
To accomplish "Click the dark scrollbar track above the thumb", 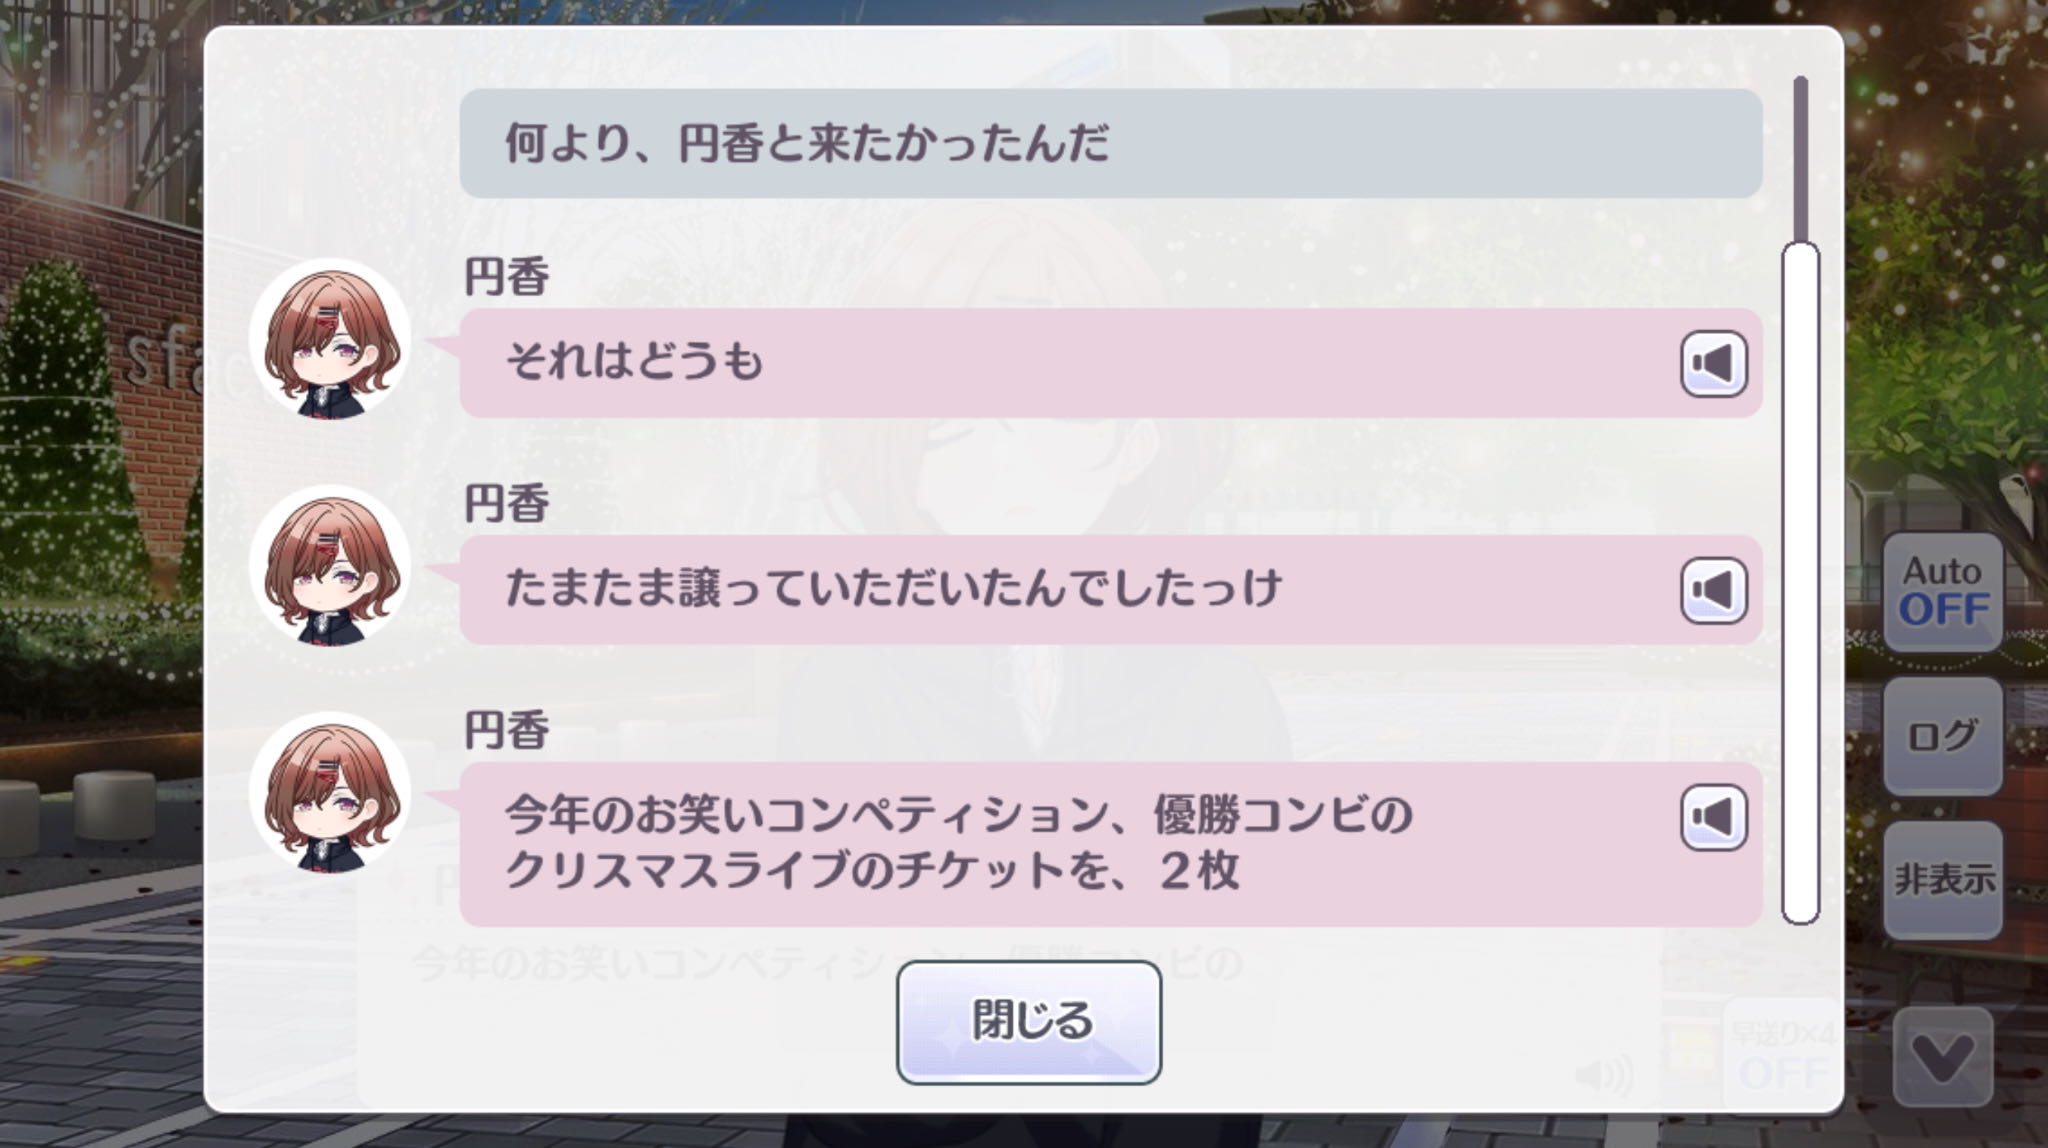I will [x=1800, y=160].
